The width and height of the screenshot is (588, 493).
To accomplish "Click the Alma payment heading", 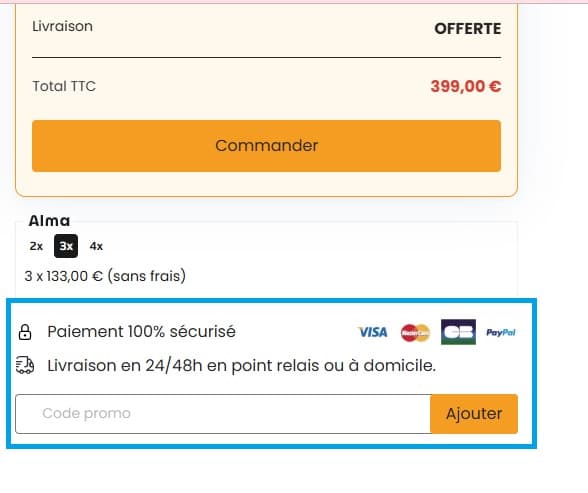I will (x=49, y=221).
